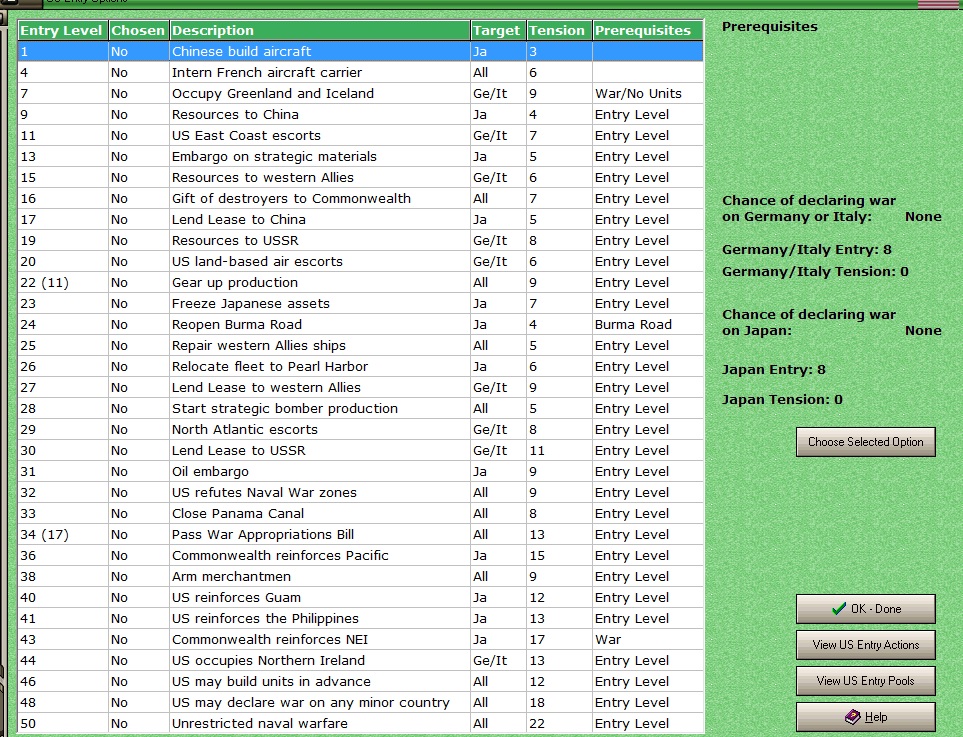This screenshot has width=963, height=737.
Task: Click the purple book Help icon
Action: [x=852, y=717]
